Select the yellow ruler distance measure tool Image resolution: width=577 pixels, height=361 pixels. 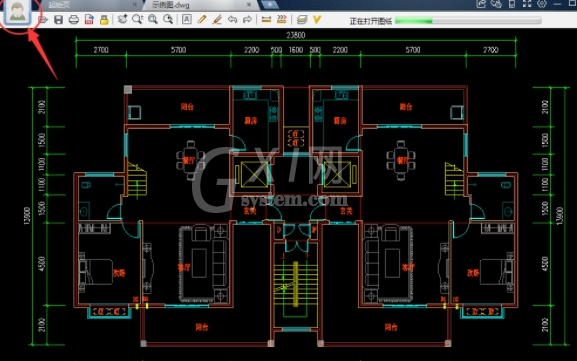click(266, 20)
